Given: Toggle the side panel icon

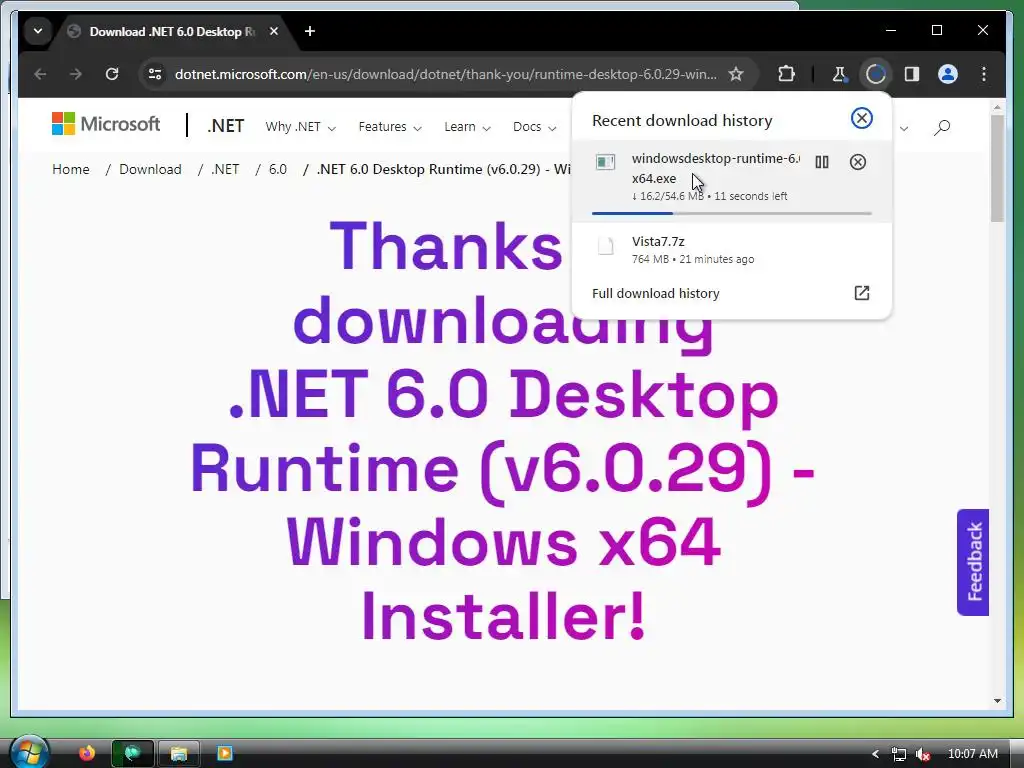Looking at the screenshot, I should pos(912,74).
